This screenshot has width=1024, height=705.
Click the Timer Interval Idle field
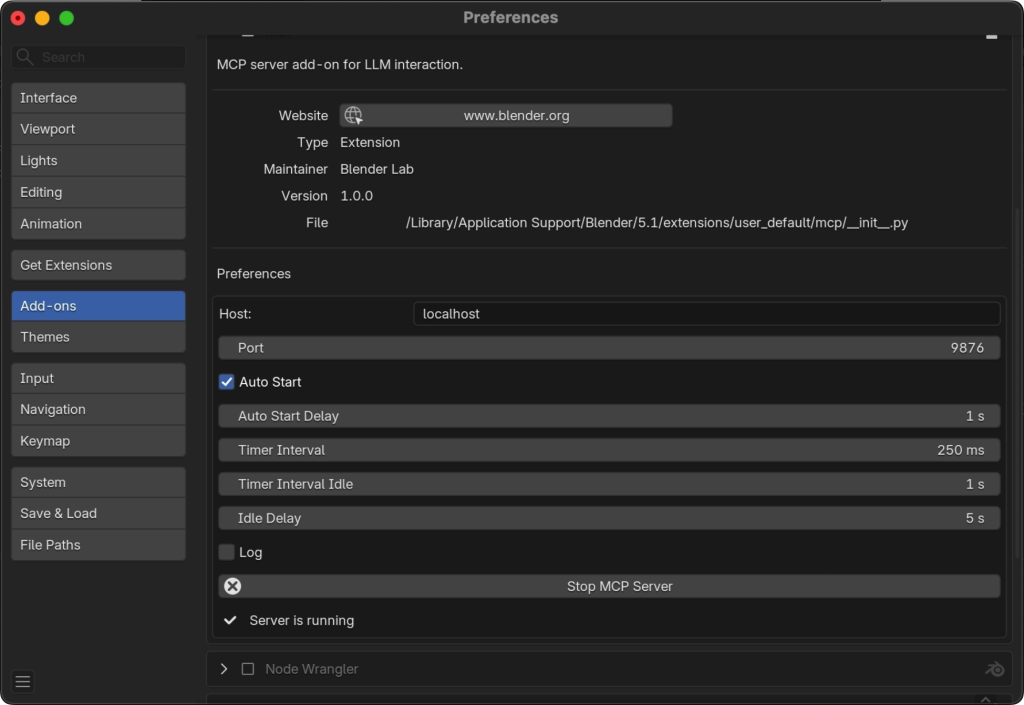click(x=609, y=484)
